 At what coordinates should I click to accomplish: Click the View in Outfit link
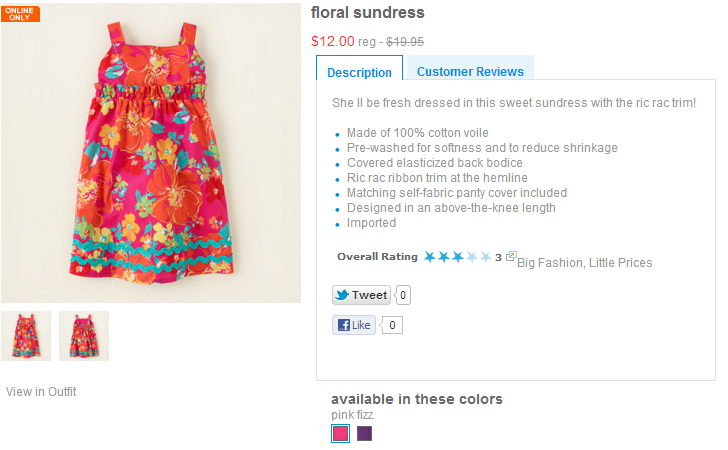[41, 392]
